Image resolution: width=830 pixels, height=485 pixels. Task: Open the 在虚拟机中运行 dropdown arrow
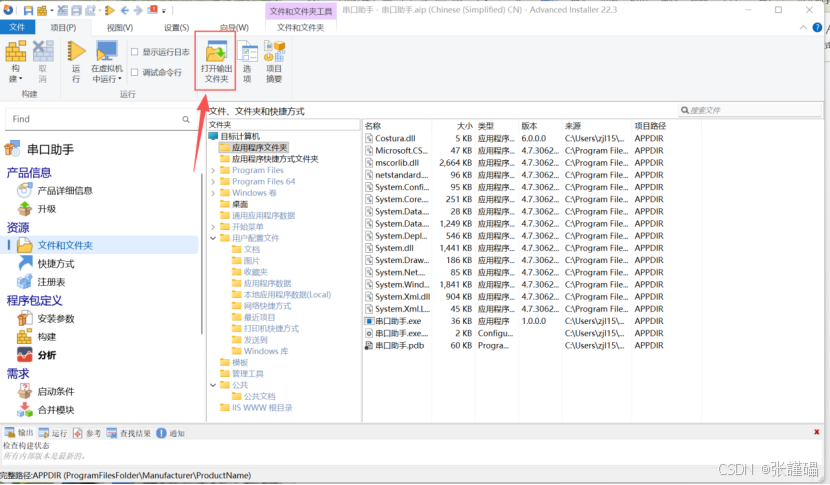click(x=120, y=79)
